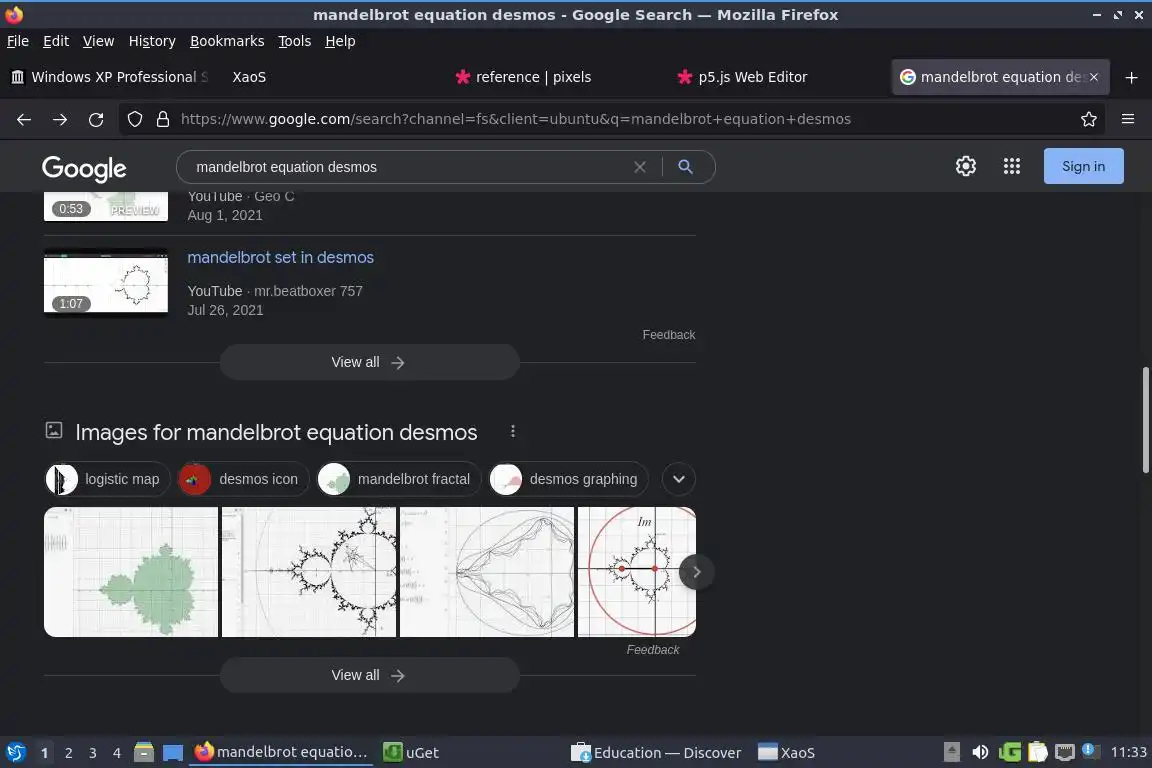Open file manager from taskbar
This screenshot has width=1152, height=768.
pyautogui.click(x=144, y=752)
